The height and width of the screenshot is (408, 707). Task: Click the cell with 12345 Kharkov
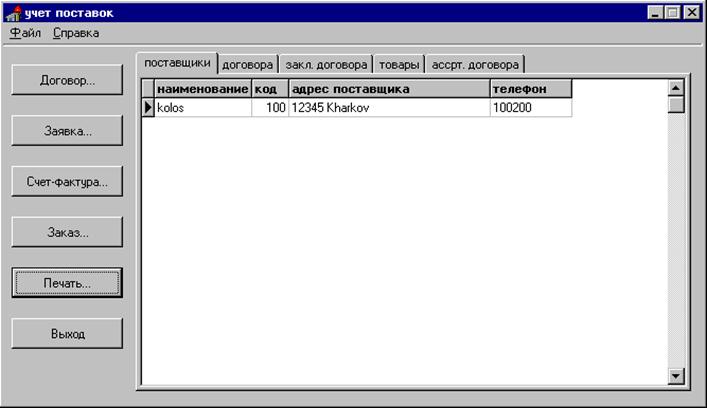click(388, 107)
